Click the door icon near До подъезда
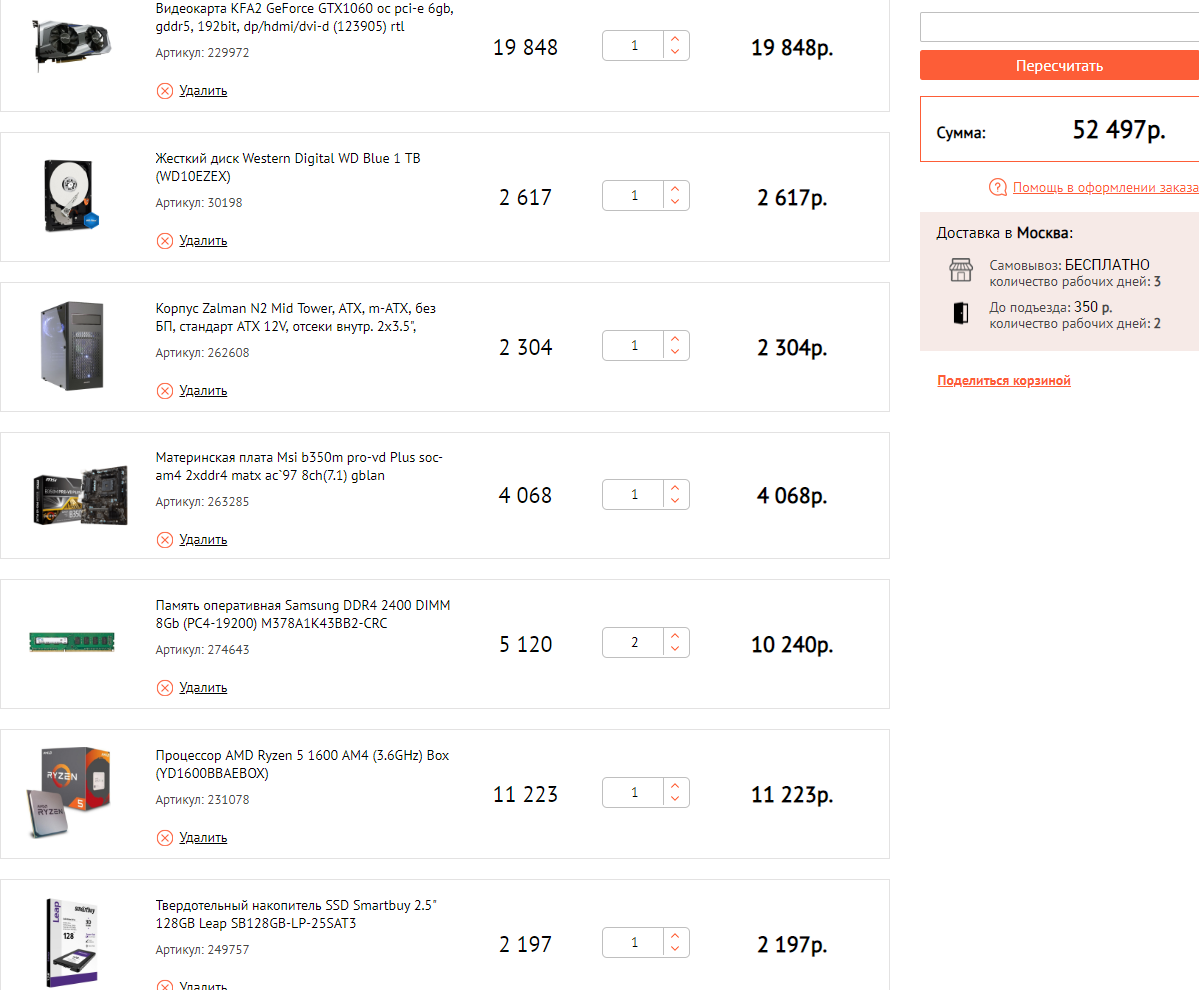Image resolution: width=1199 pixels, height=990 pixels. [960, 313]
